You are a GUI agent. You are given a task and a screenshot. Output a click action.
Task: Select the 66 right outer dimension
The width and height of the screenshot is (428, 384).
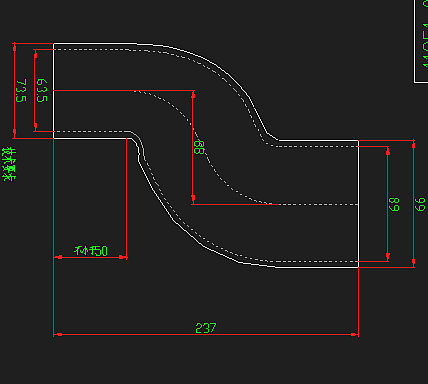click(x=420, y=204)
